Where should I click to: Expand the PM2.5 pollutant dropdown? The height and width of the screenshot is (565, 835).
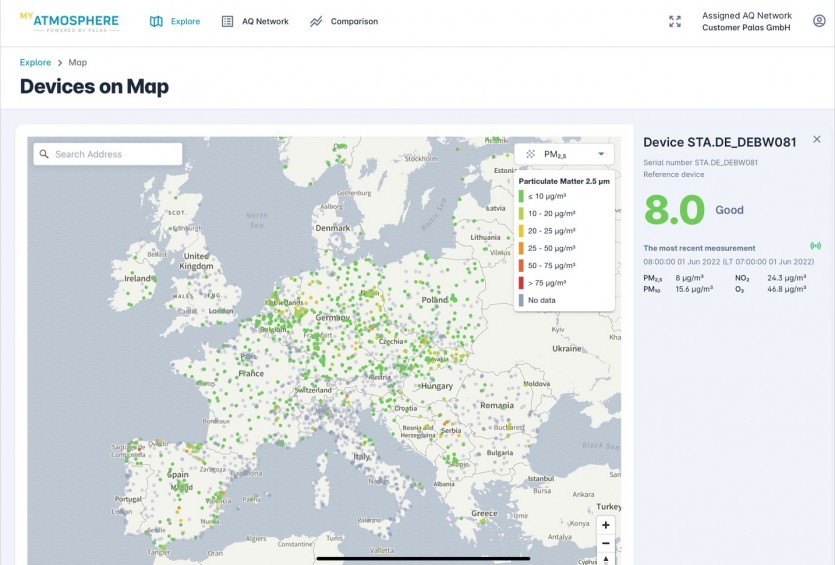point(564,154)
